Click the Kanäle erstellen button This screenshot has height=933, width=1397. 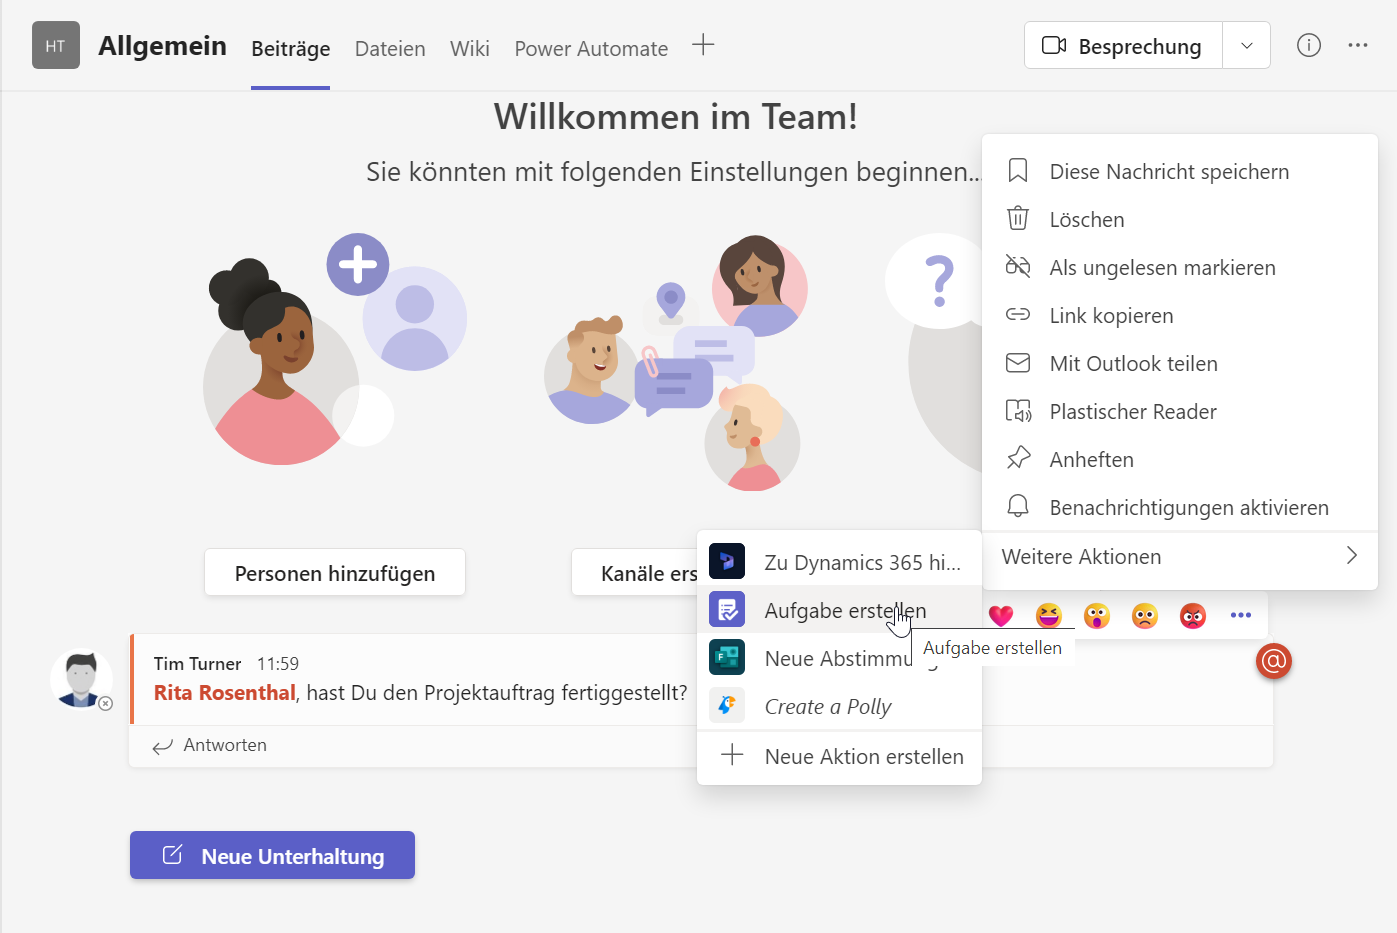point(635,573)
